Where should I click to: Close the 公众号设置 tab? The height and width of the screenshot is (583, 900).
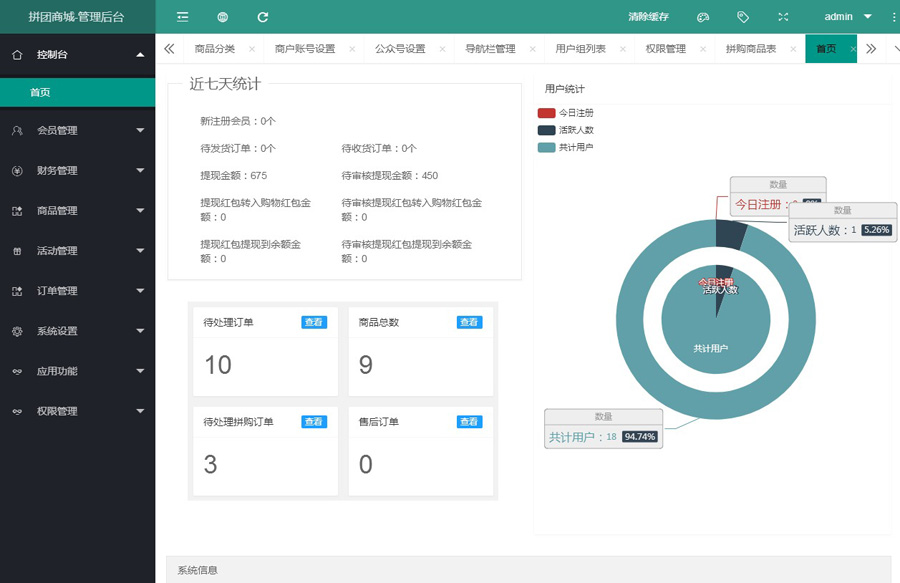(x=442, y=48)
